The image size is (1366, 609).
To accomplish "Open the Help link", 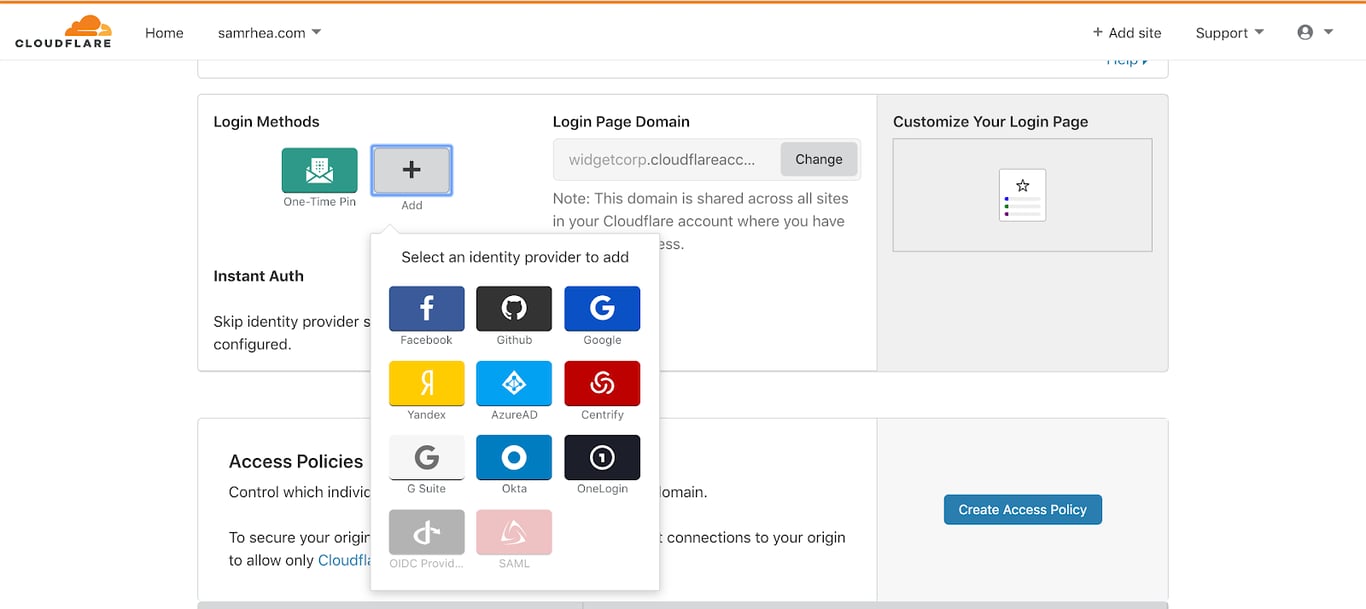I will tap(1127, 62).
